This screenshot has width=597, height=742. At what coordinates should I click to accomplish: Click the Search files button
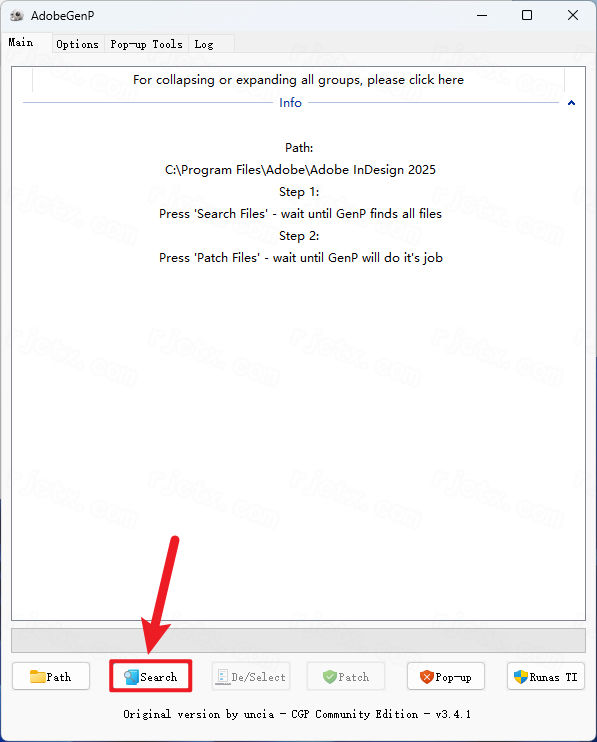(150, 676)
